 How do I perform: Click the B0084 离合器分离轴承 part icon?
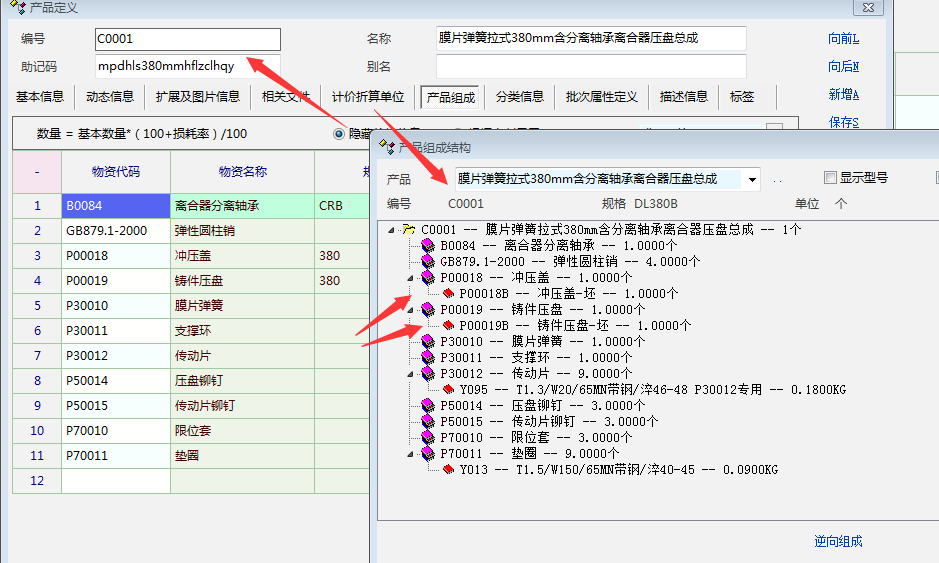pos(428,245)
